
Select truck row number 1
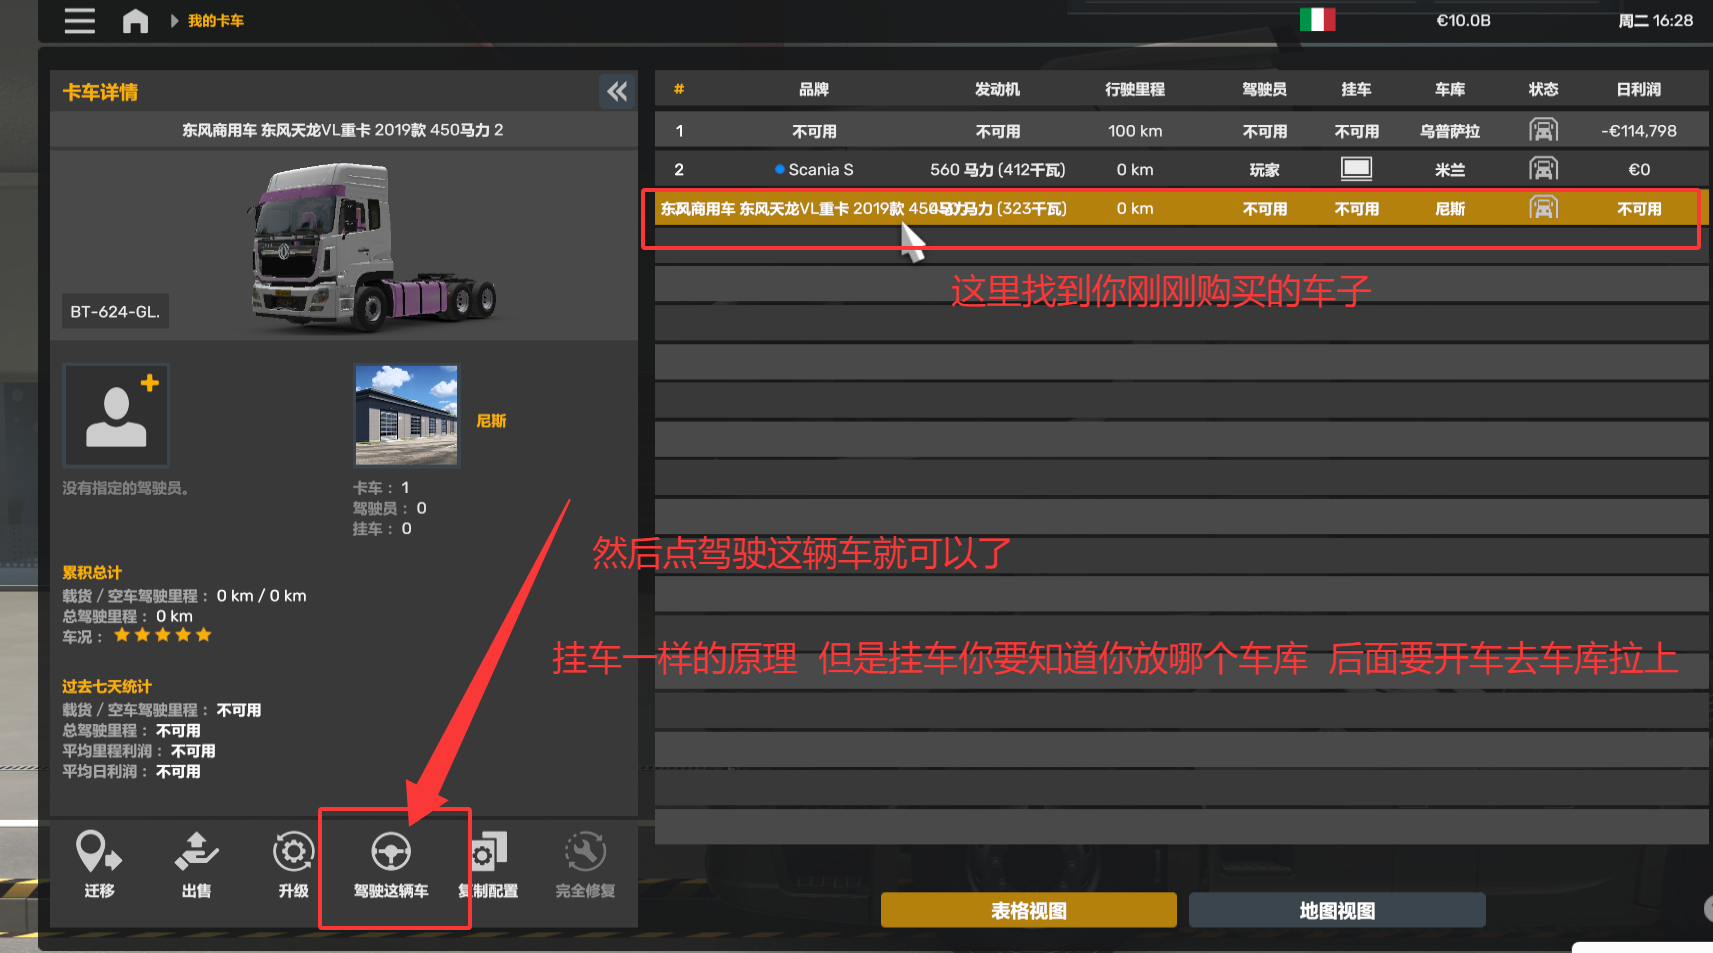[1181, 131]
